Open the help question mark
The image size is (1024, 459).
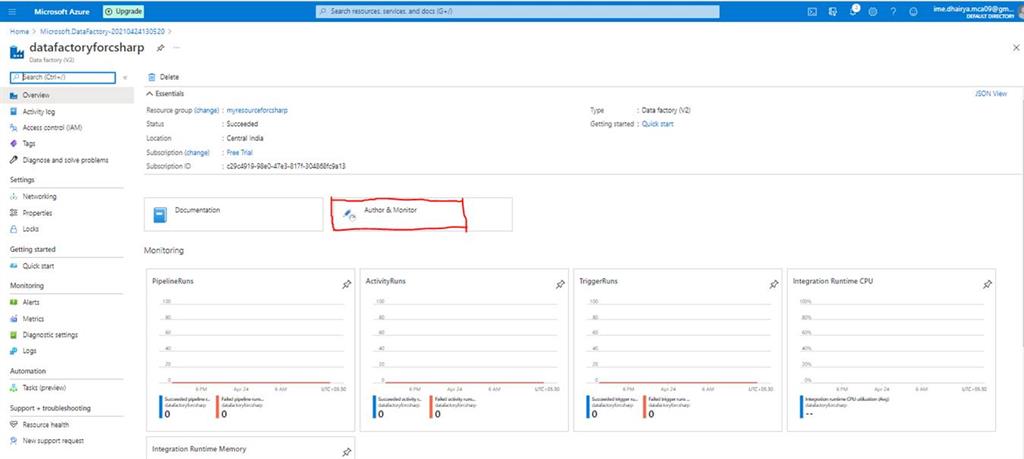pyautogui.click(x=893, y=12)
